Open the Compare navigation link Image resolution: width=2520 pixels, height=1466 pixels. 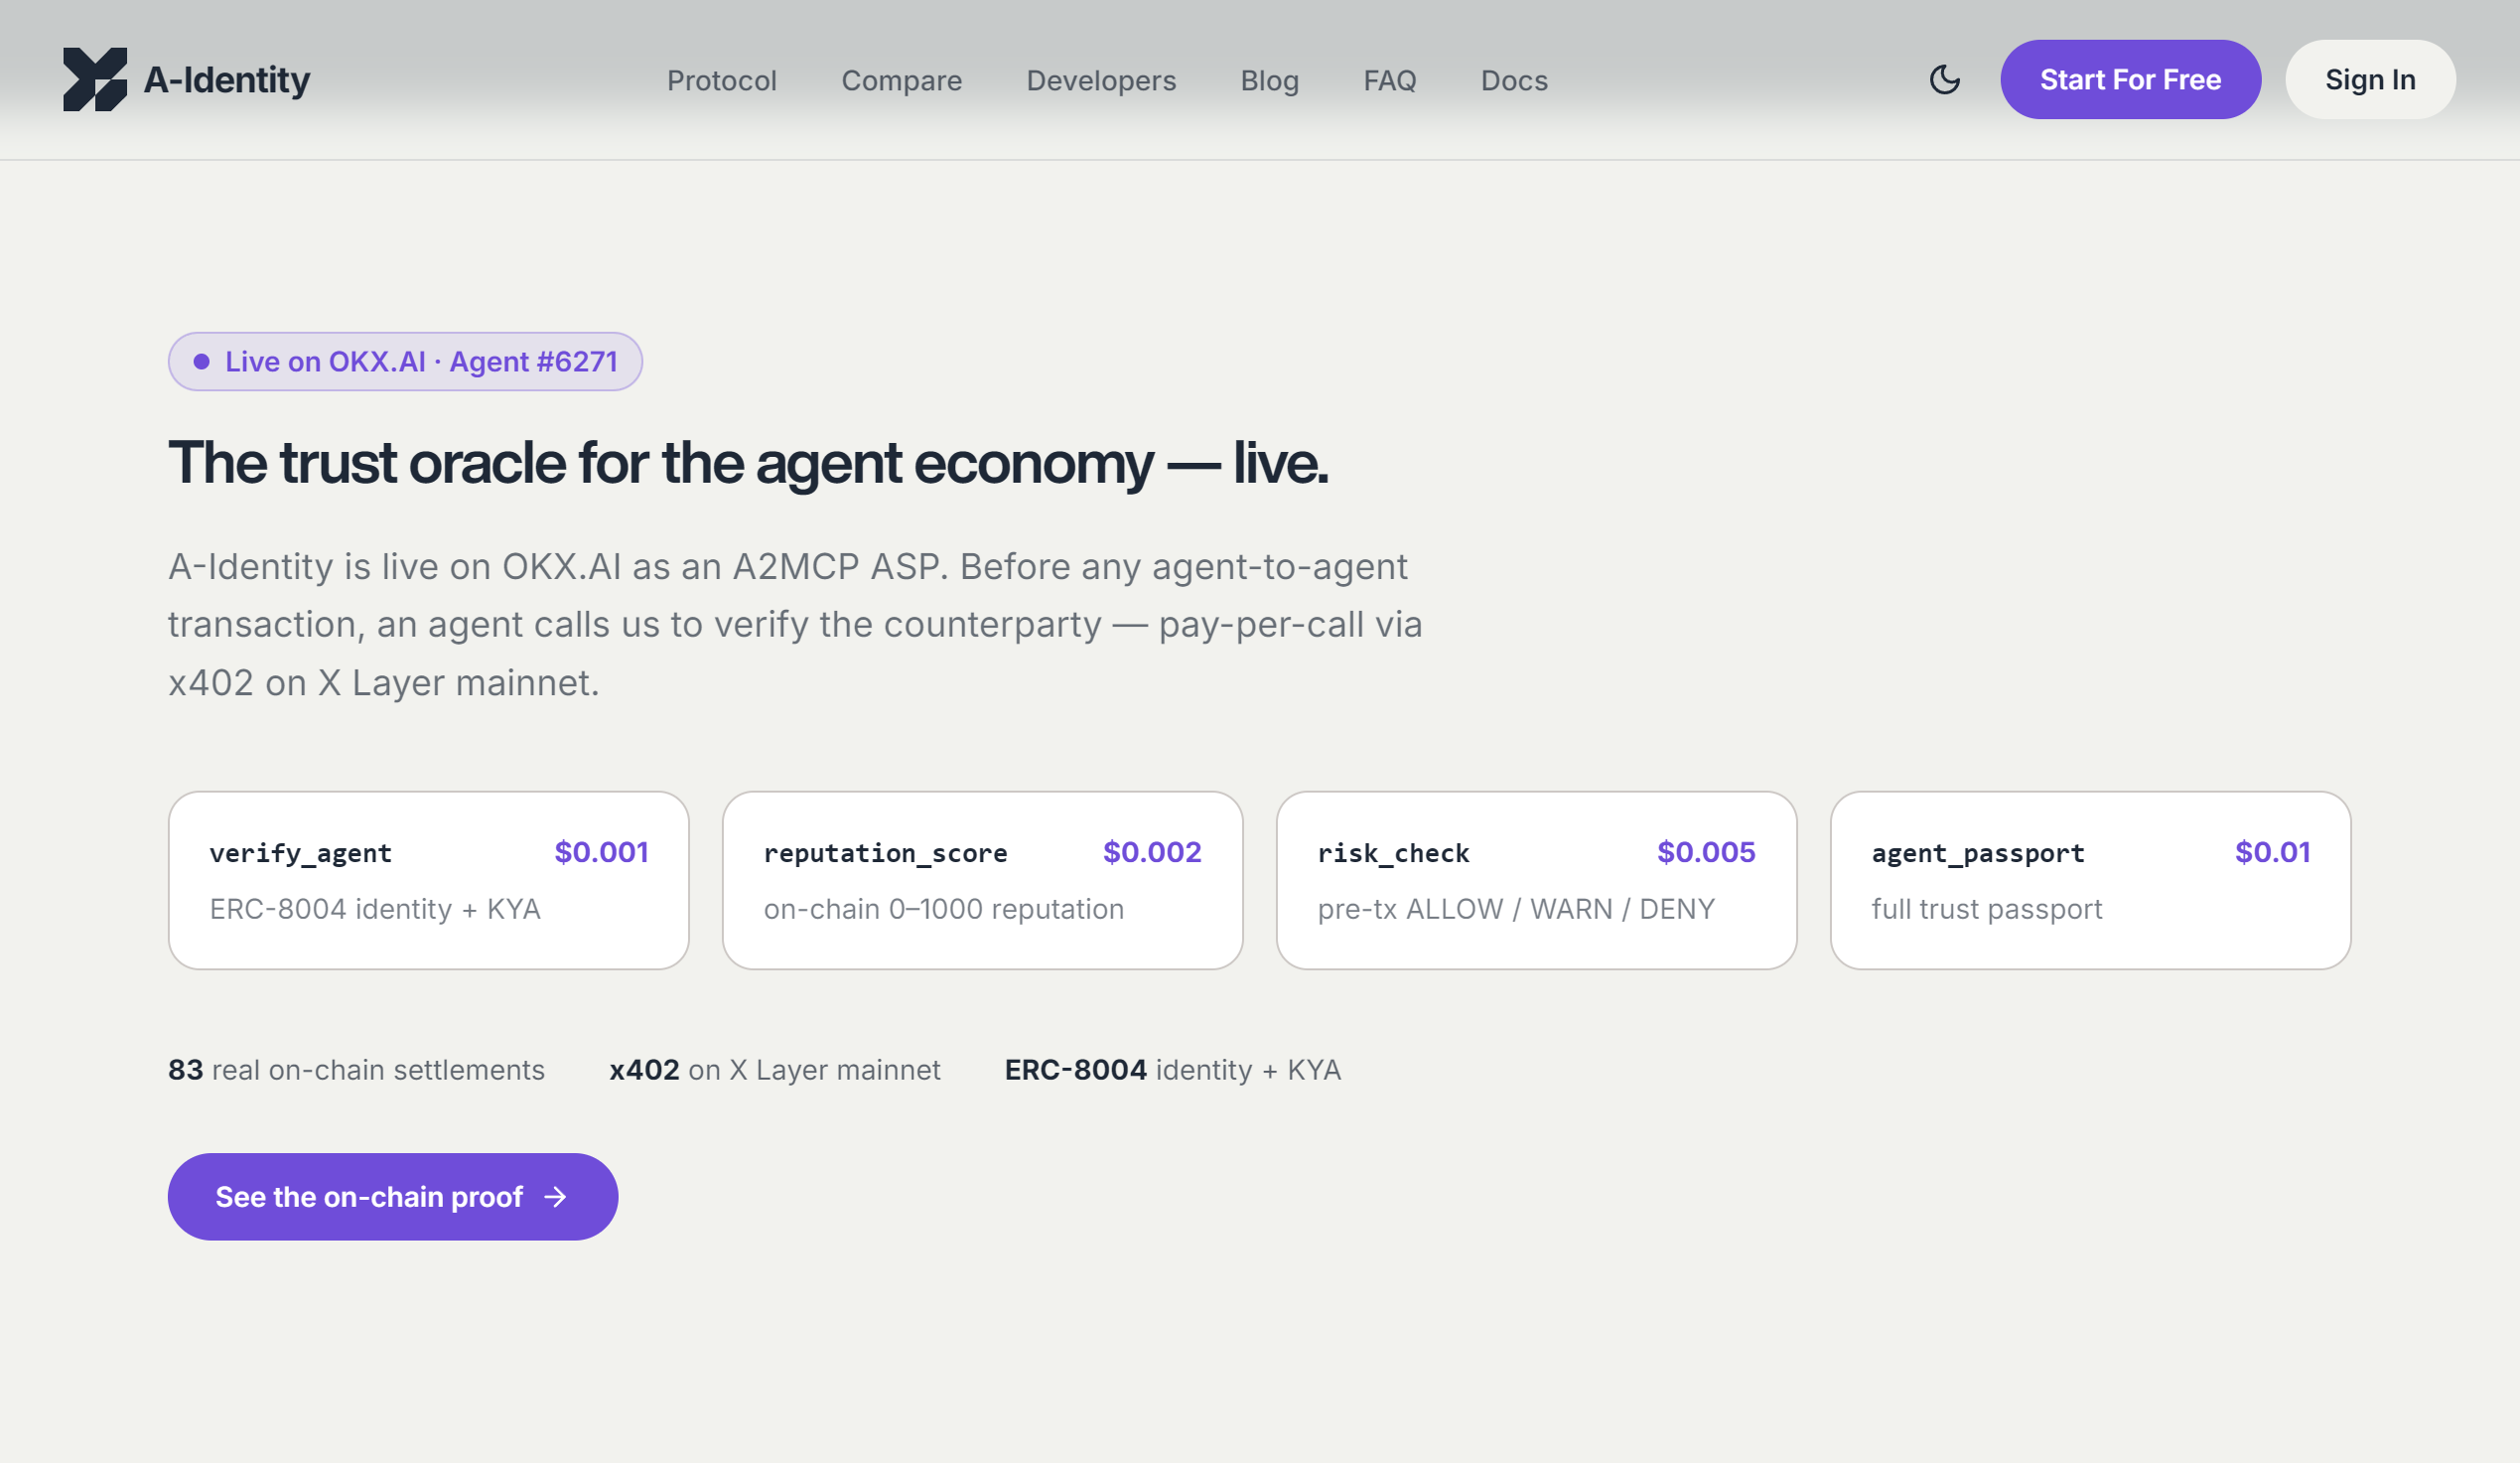(901, 80)
